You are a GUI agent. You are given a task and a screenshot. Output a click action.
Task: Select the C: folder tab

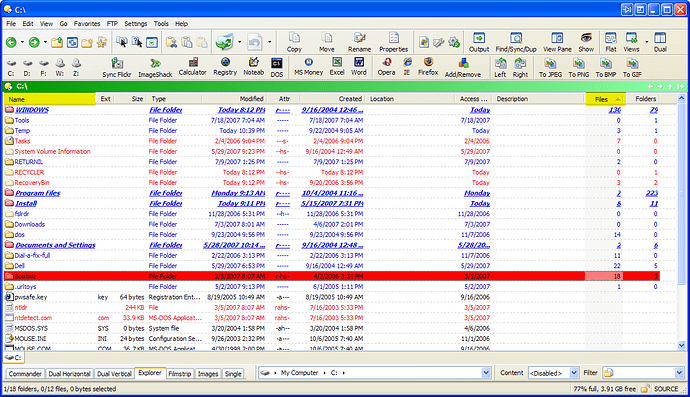coord(14,358)
